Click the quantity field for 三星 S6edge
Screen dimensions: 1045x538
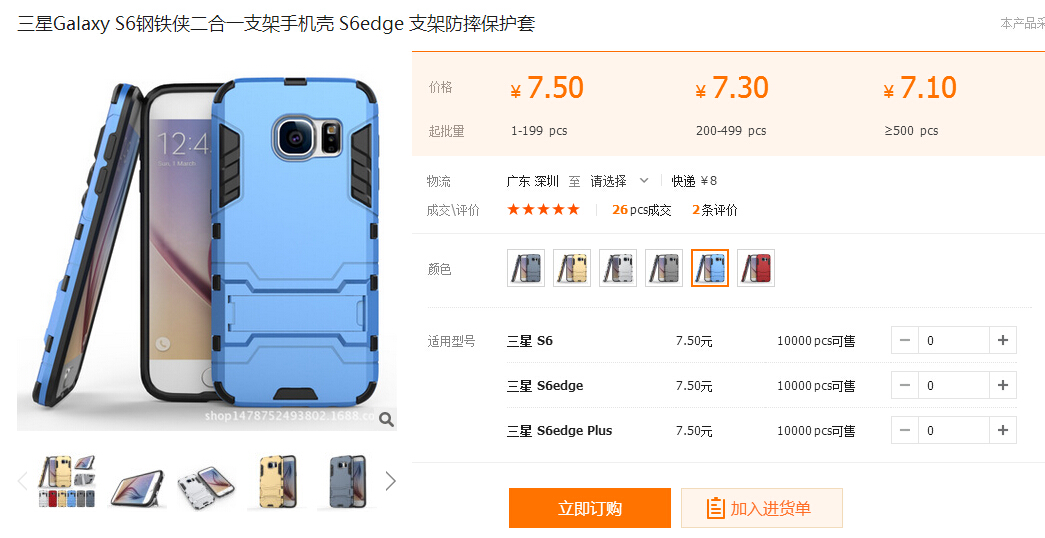[x=954, y=385]
